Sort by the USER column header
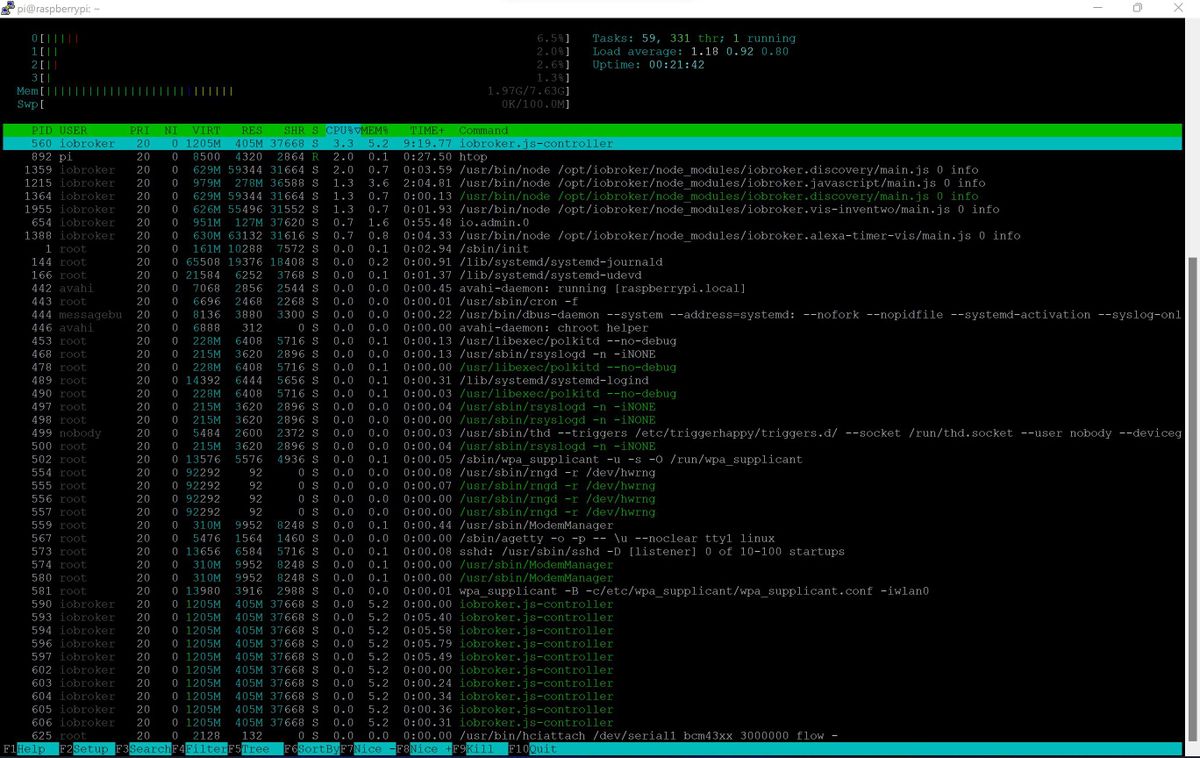Screen dimensions: 1200x758 pyautogui.click(x=73, y=130)
